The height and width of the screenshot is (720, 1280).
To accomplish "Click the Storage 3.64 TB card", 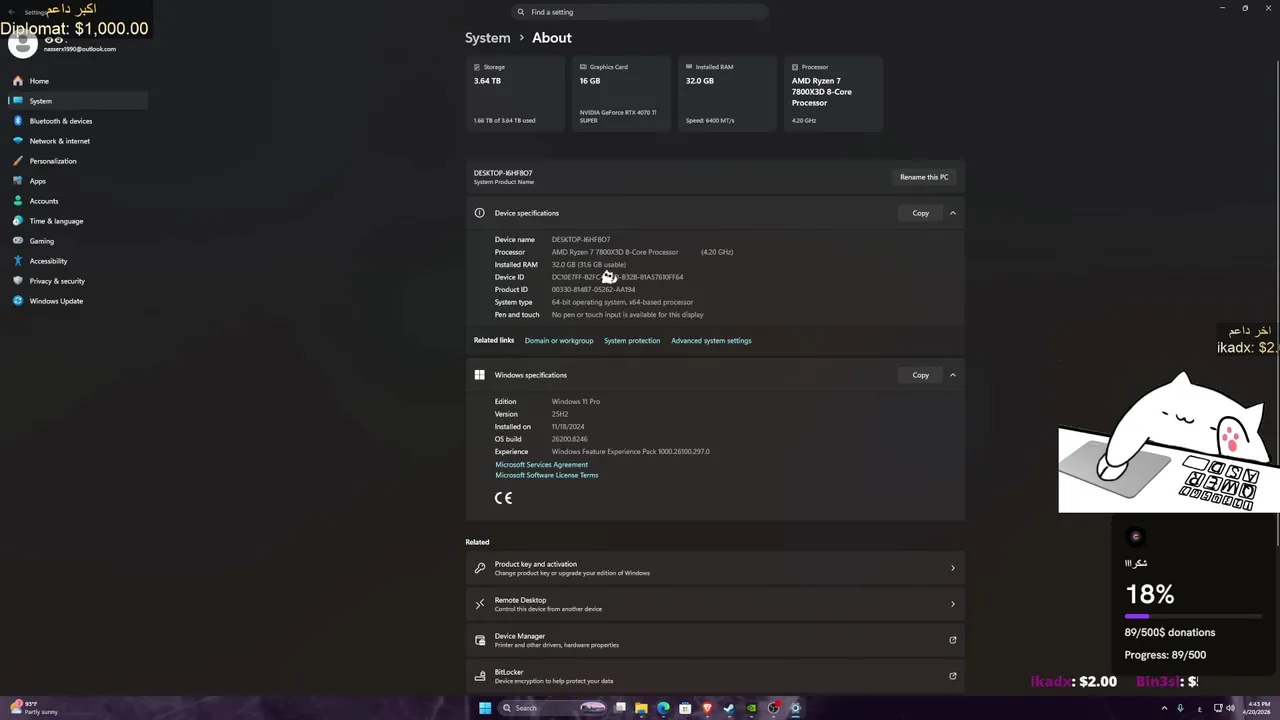I will tap(516, 94).
